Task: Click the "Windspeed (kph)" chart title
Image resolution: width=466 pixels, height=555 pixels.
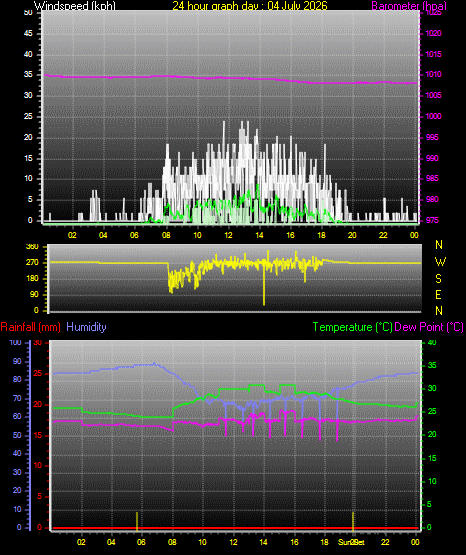Action: pos(75,6)
